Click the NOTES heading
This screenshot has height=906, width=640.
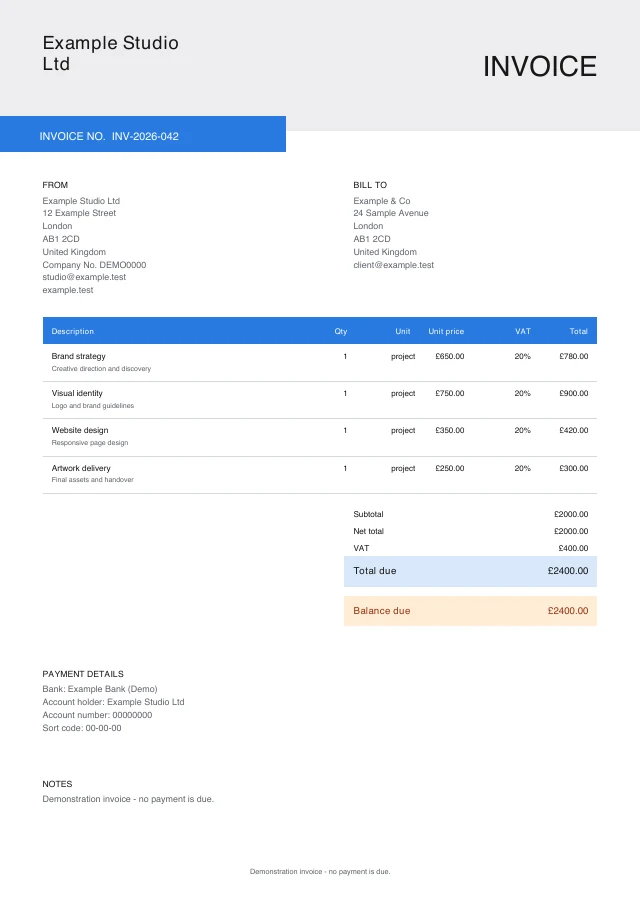57,784
